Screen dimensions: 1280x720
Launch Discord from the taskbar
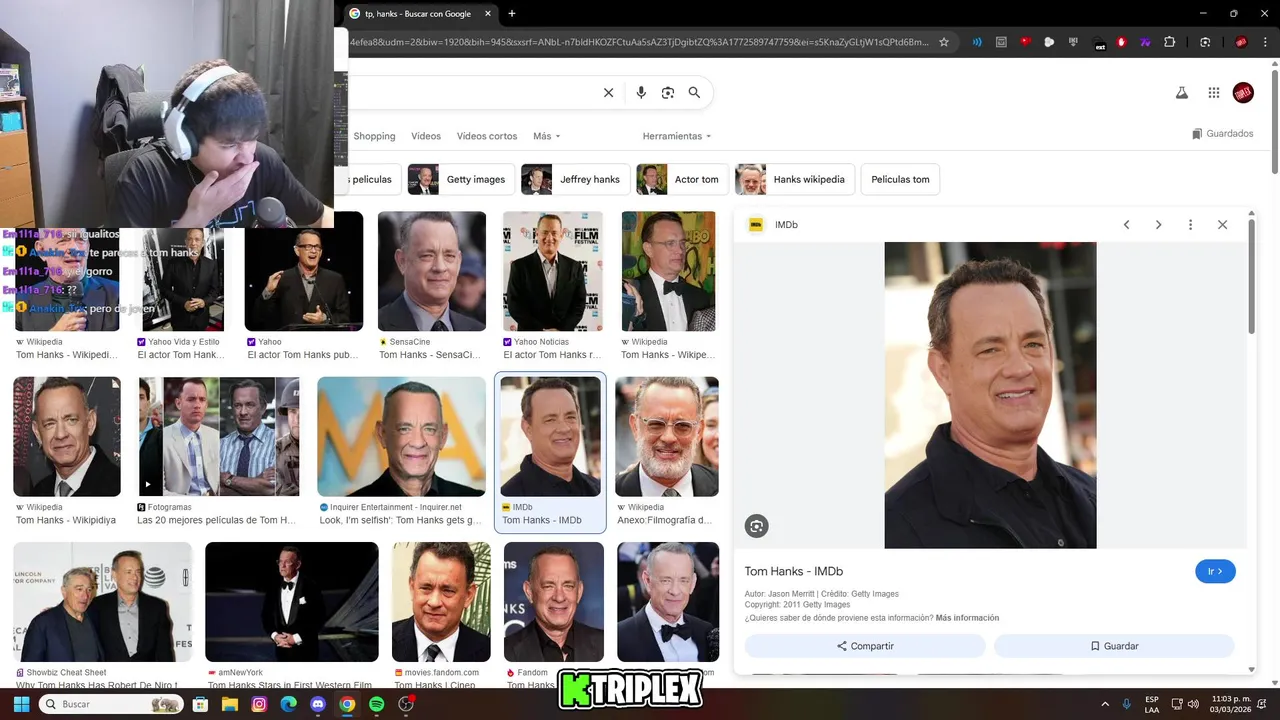tap(318, 704)
